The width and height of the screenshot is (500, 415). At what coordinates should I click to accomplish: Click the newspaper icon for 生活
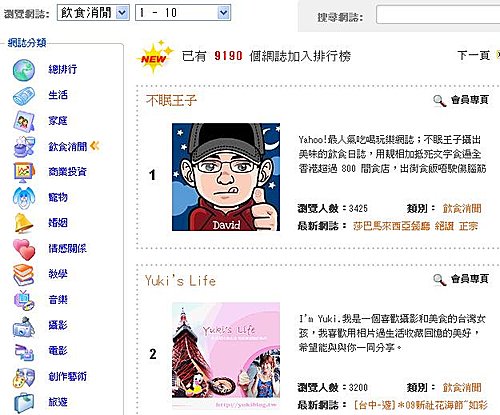(24, 96)
